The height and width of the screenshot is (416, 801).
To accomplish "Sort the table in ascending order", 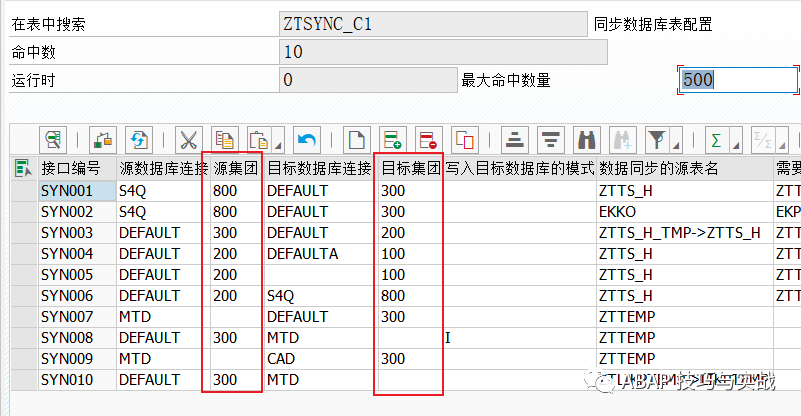I will click(x=514, y=140).
